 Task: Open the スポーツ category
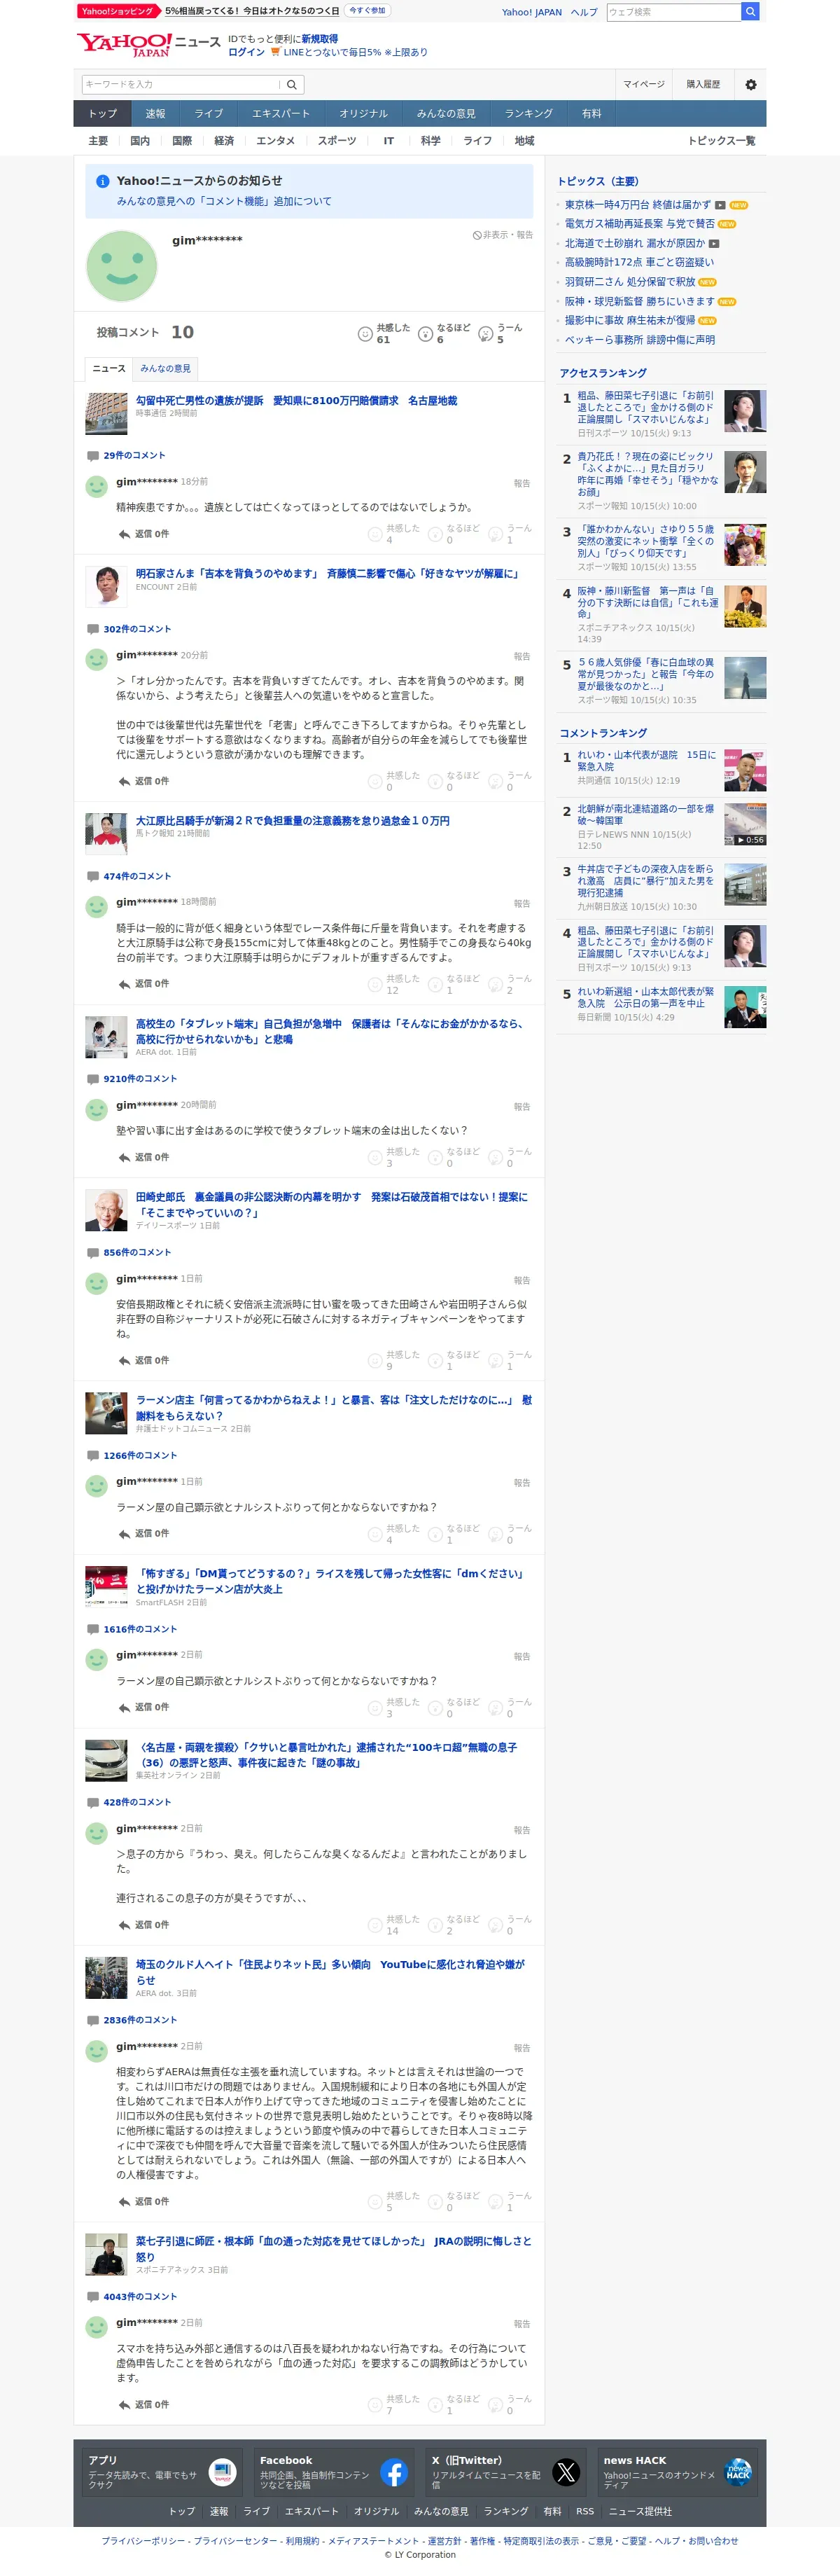337,141
